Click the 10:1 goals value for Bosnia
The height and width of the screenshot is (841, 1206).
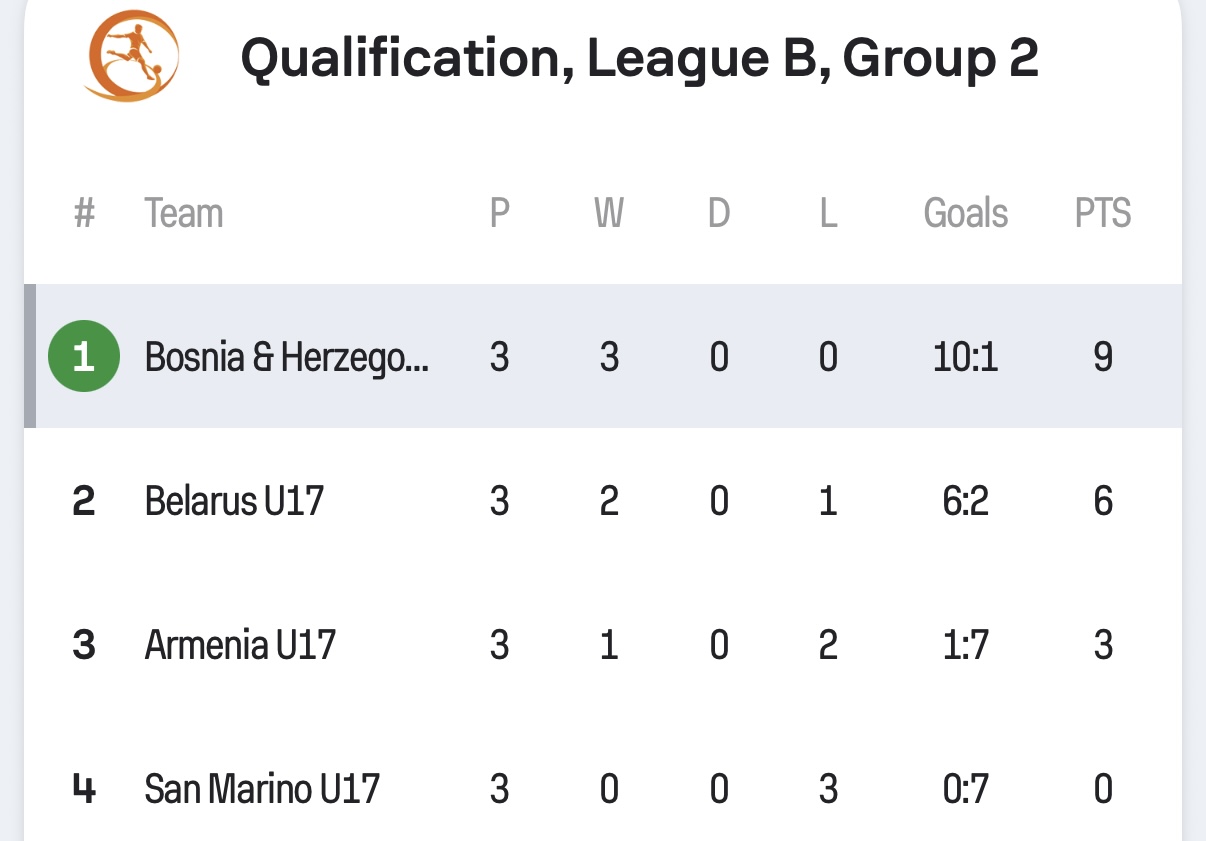(966, 357)
